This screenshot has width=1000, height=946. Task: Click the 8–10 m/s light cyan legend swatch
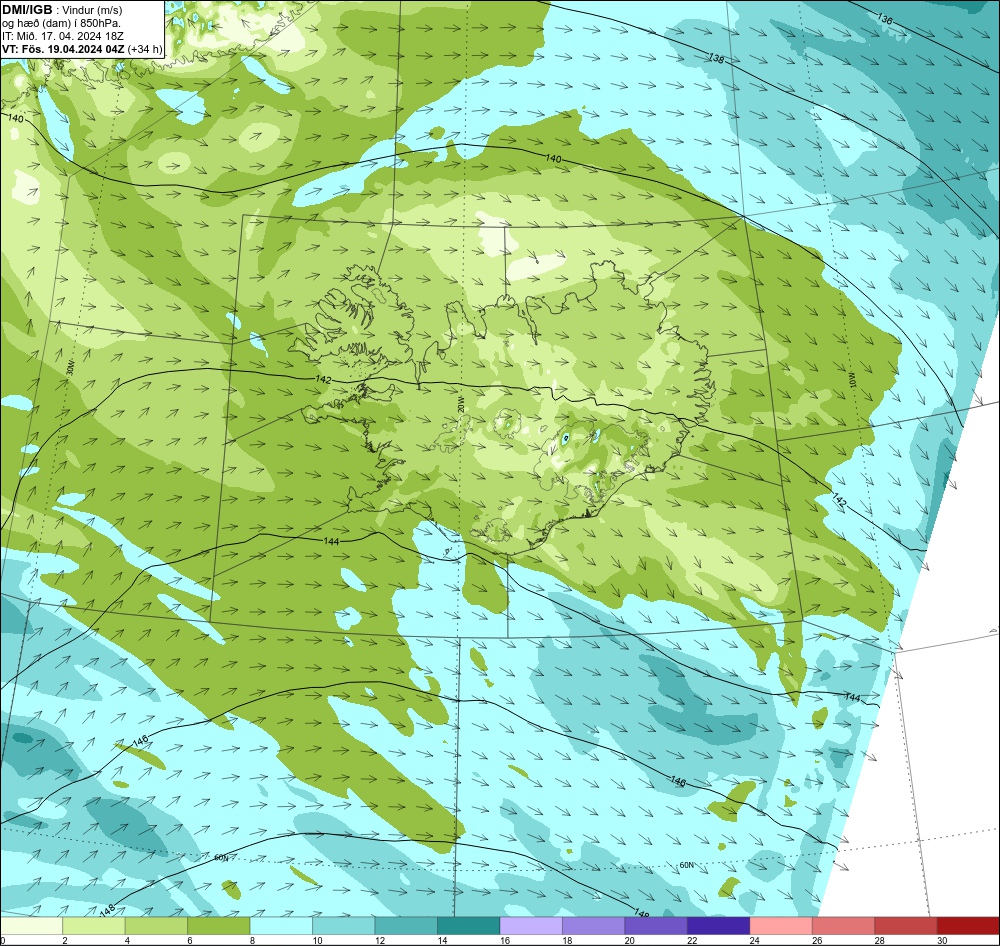pos(281,926)
